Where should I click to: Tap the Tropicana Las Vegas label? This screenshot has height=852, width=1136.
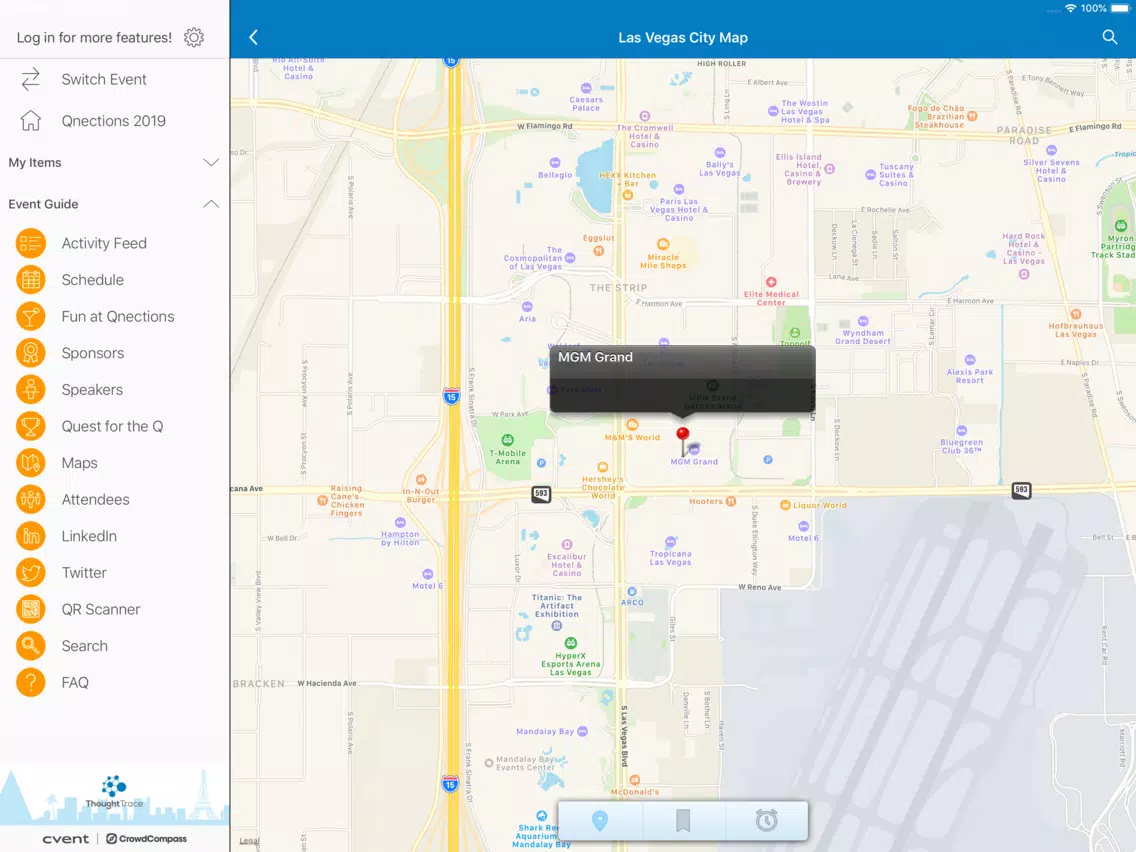pos(670,558)
